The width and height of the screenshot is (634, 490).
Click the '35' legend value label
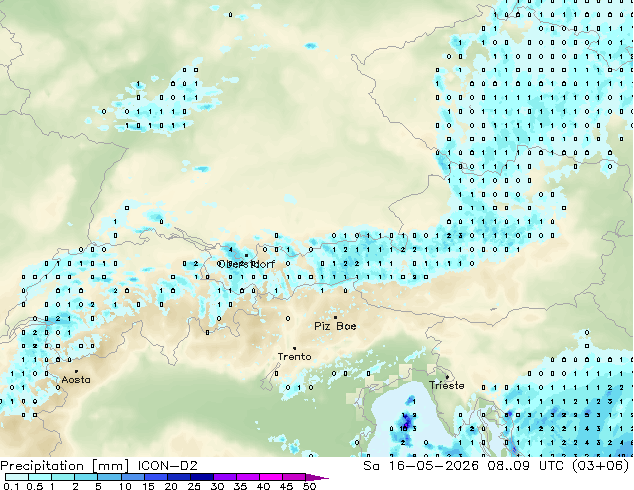(x=240, y=486)
